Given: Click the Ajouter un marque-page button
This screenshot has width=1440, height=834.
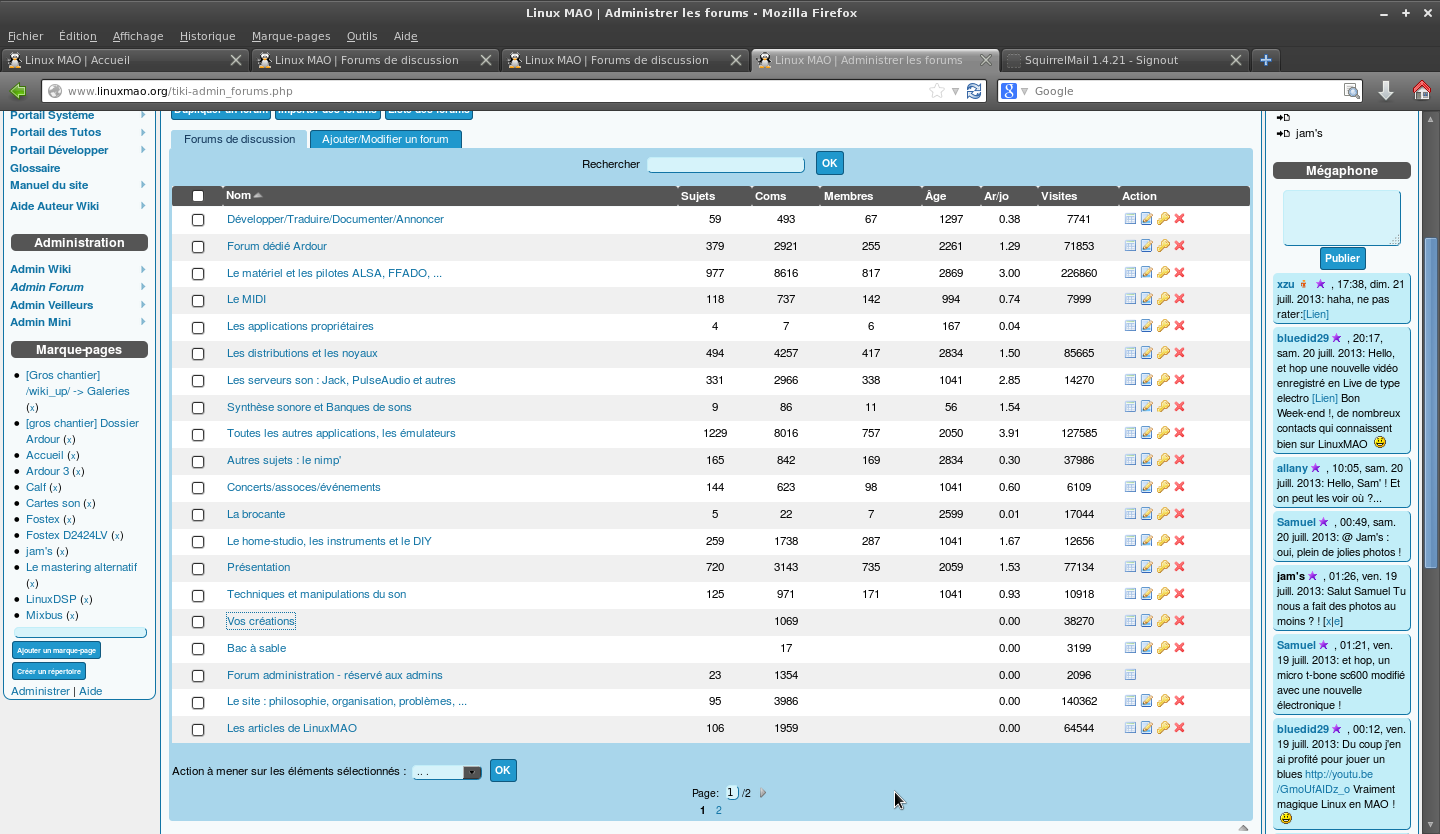Looking at the screenshot, I should 56,650.
